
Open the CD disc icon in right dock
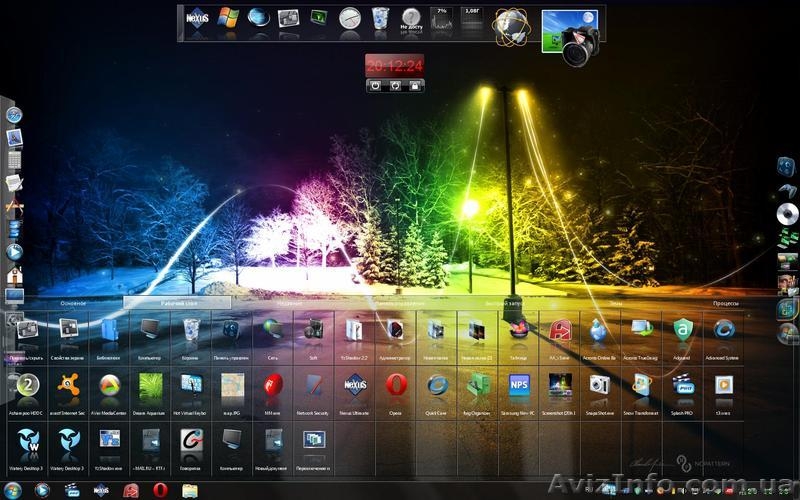click(x=787, y=213)
